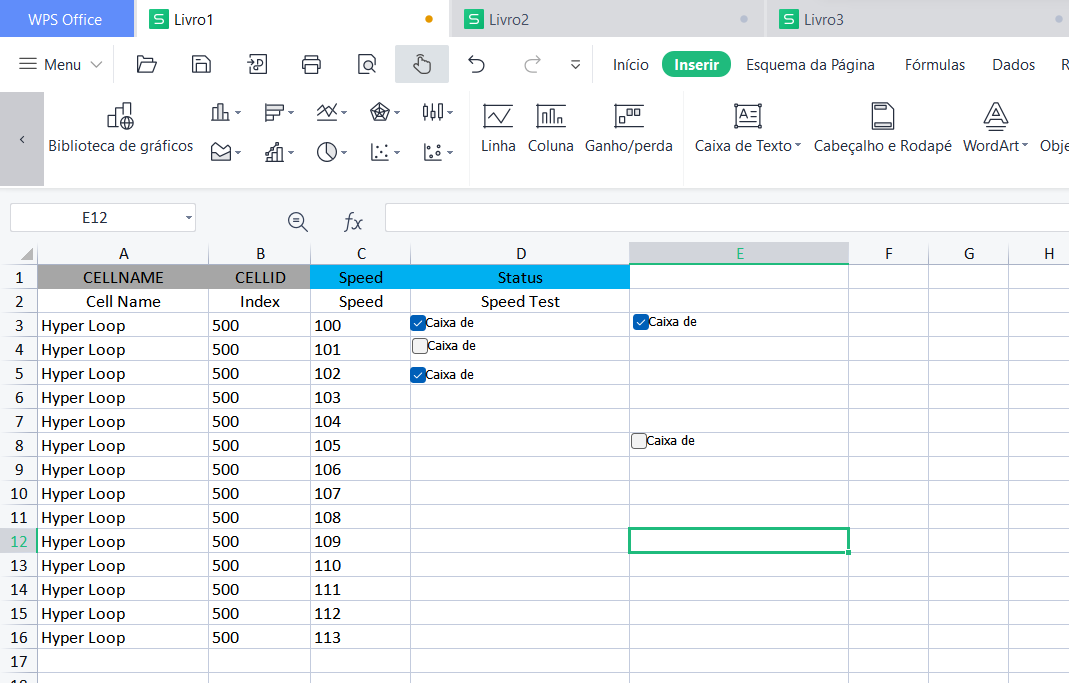Expand the Name Box dropdown
Image resolution: width=1069 pixels, height=683 pixels.
pos(188,218)
